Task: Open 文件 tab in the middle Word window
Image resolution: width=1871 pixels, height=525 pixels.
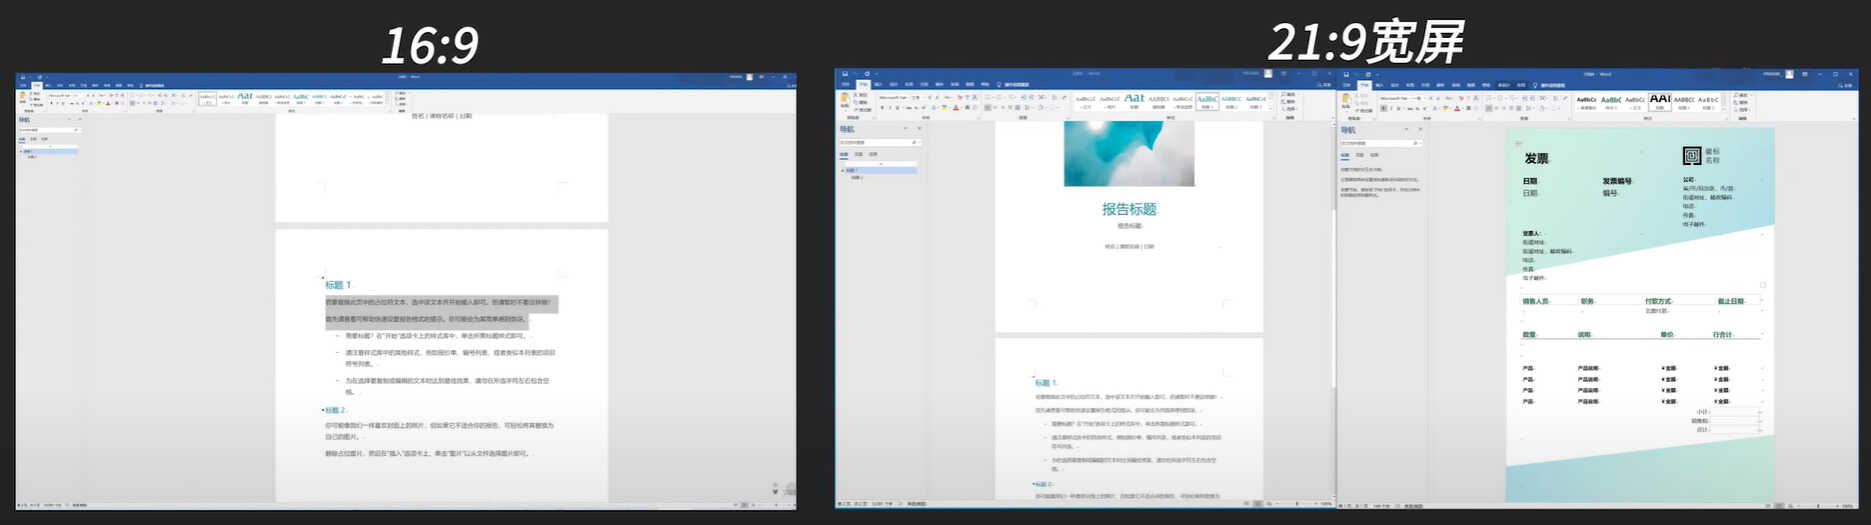Action: (846, 85)
